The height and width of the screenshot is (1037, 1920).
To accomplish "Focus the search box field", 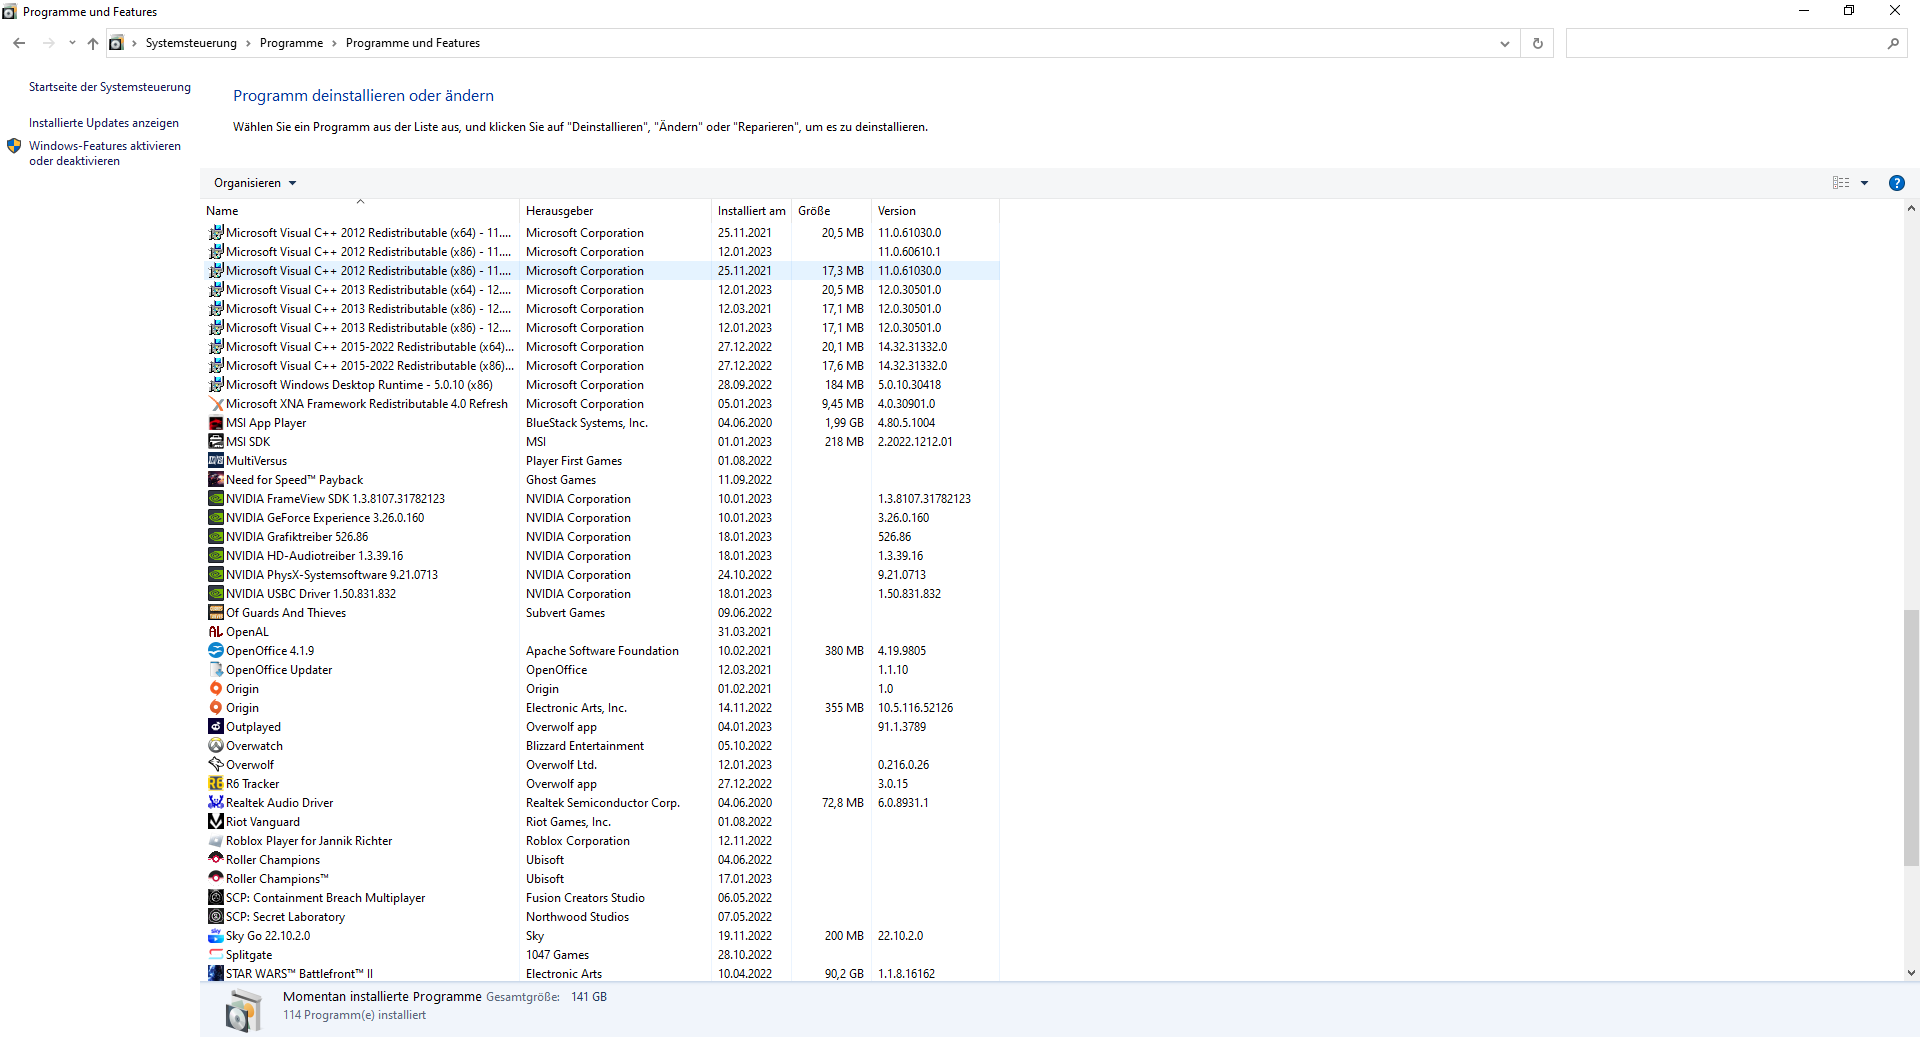I will 1725,43.
